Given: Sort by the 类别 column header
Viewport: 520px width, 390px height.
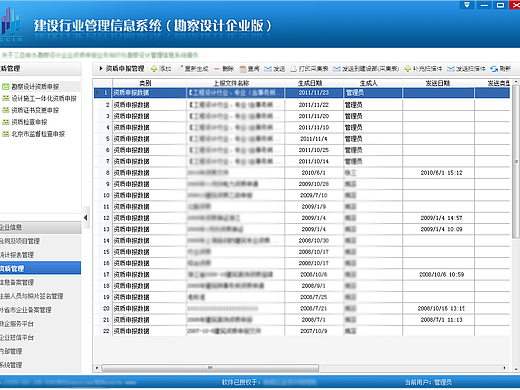Looking at the screenshot, I should pos(149,83).
